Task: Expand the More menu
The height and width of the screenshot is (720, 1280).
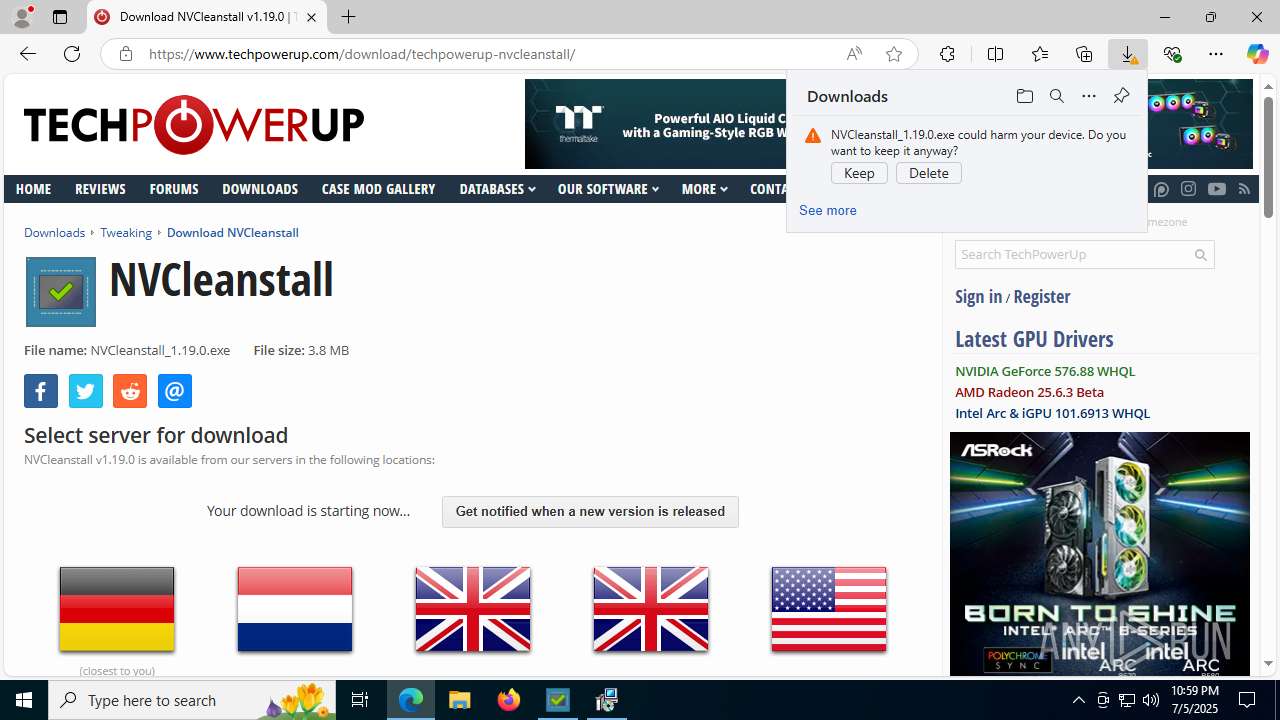Action: click(704, 189)
